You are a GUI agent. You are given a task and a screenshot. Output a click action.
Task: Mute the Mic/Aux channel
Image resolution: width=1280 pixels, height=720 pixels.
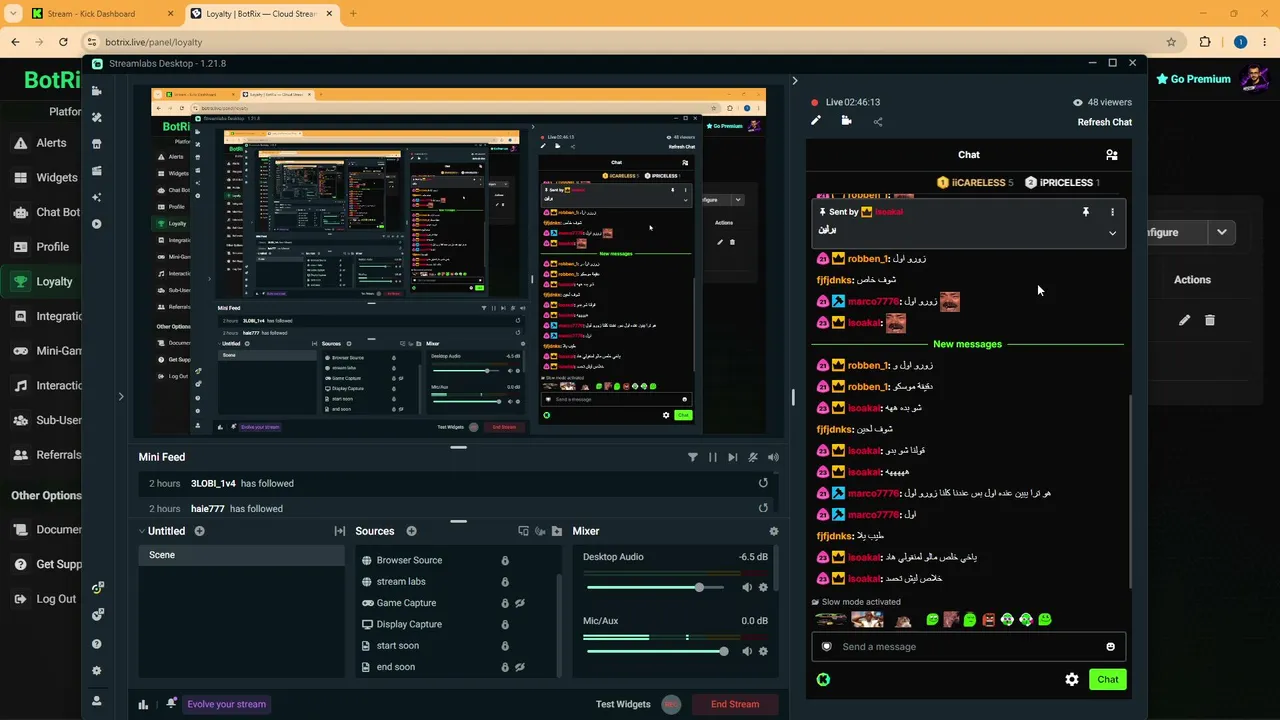pyautogui.click(x=747, y=651)
